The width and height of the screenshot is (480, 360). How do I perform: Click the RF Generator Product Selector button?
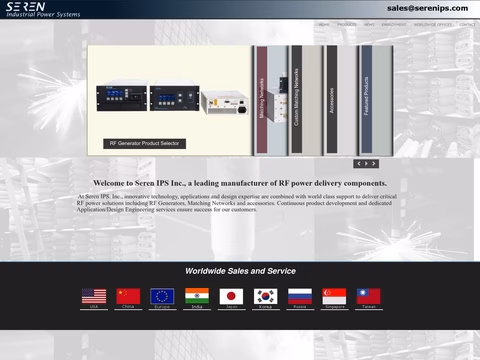pyautogui.click(x=144, y=143)
